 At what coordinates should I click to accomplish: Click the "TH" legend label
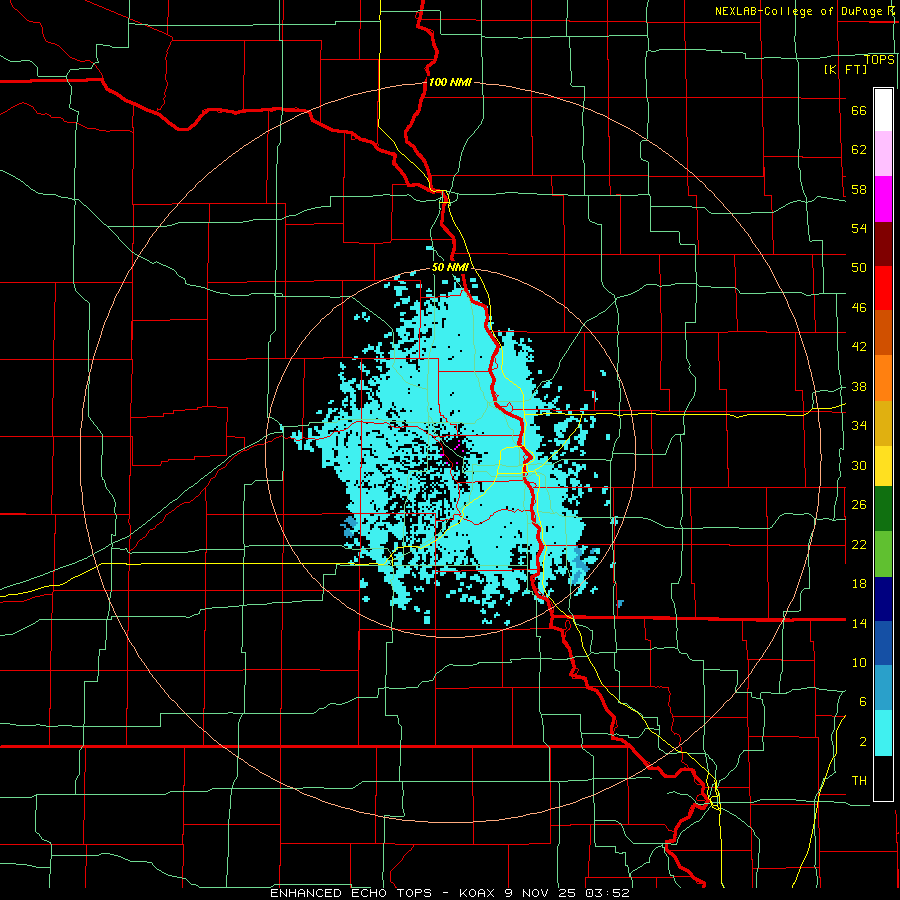[x=859, y=780]
